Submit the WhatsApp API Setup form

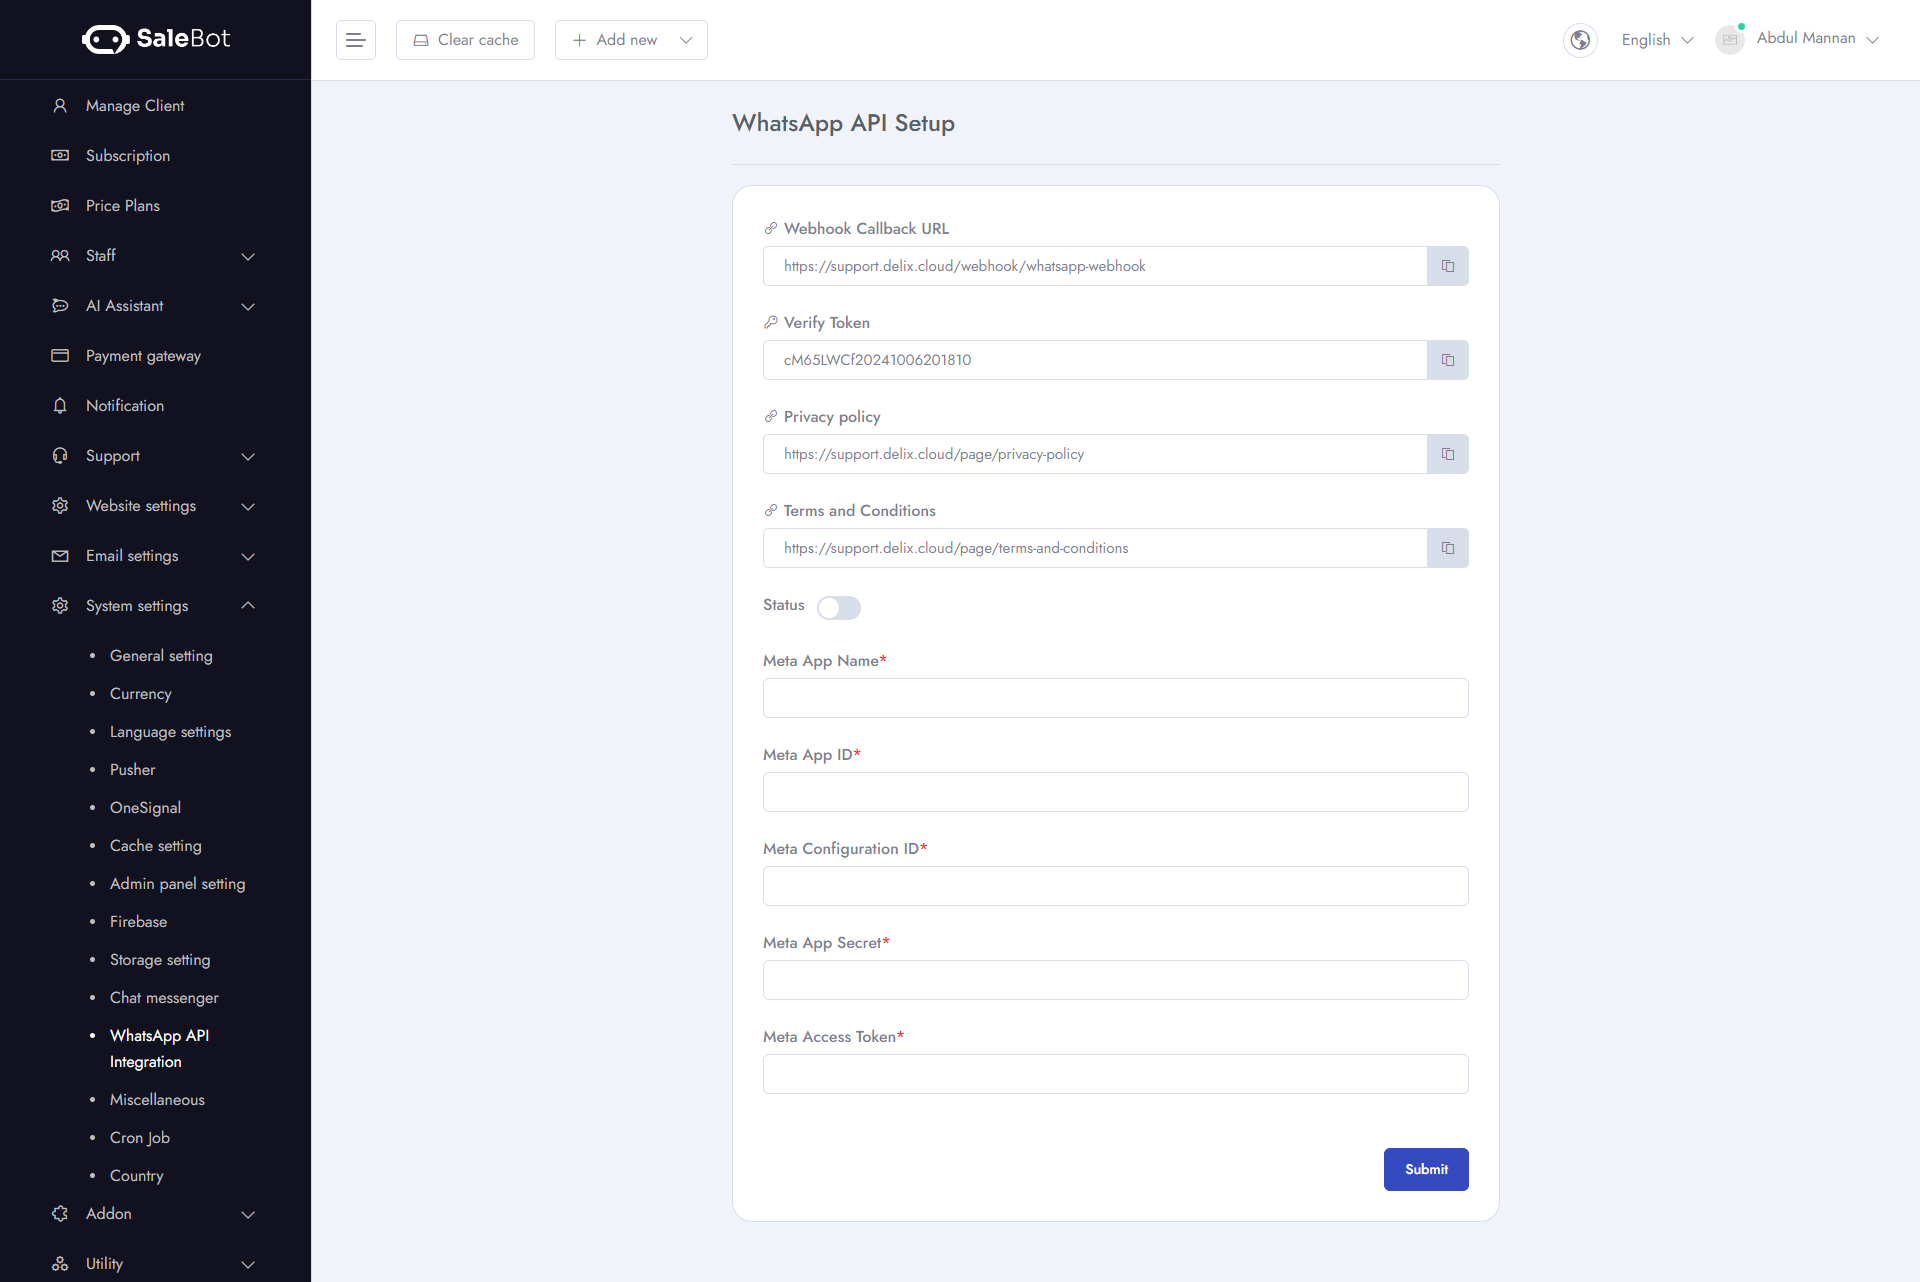(1426, 1169)
